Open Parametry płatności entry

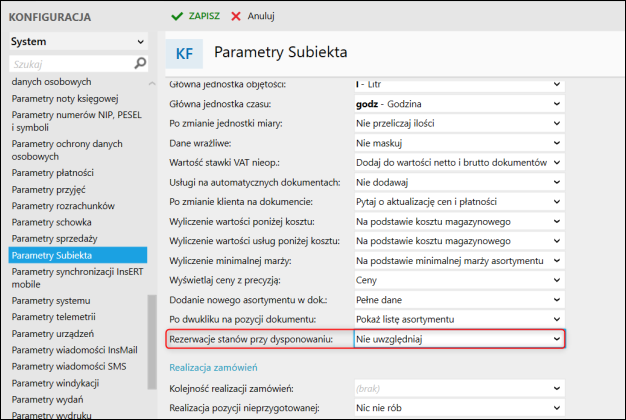[53, 173]
